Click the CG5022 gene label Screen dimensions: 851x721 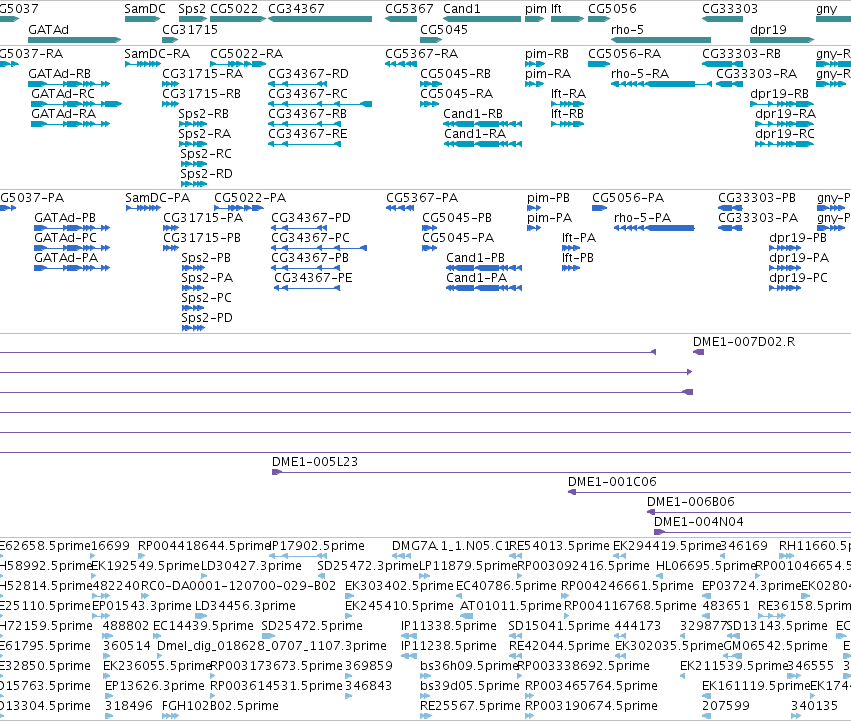(x=234, y=9)
